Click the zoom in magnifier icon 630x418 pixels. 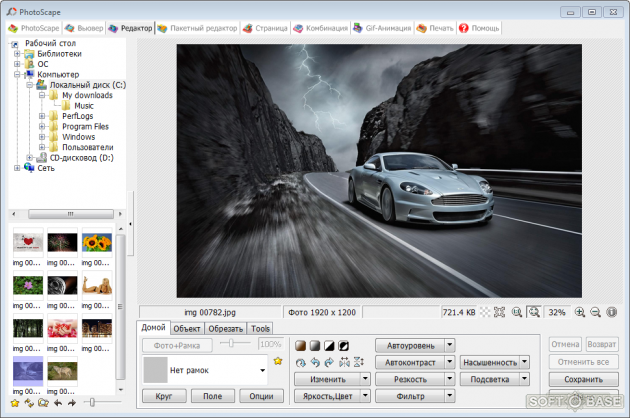[x=579, y=312]
